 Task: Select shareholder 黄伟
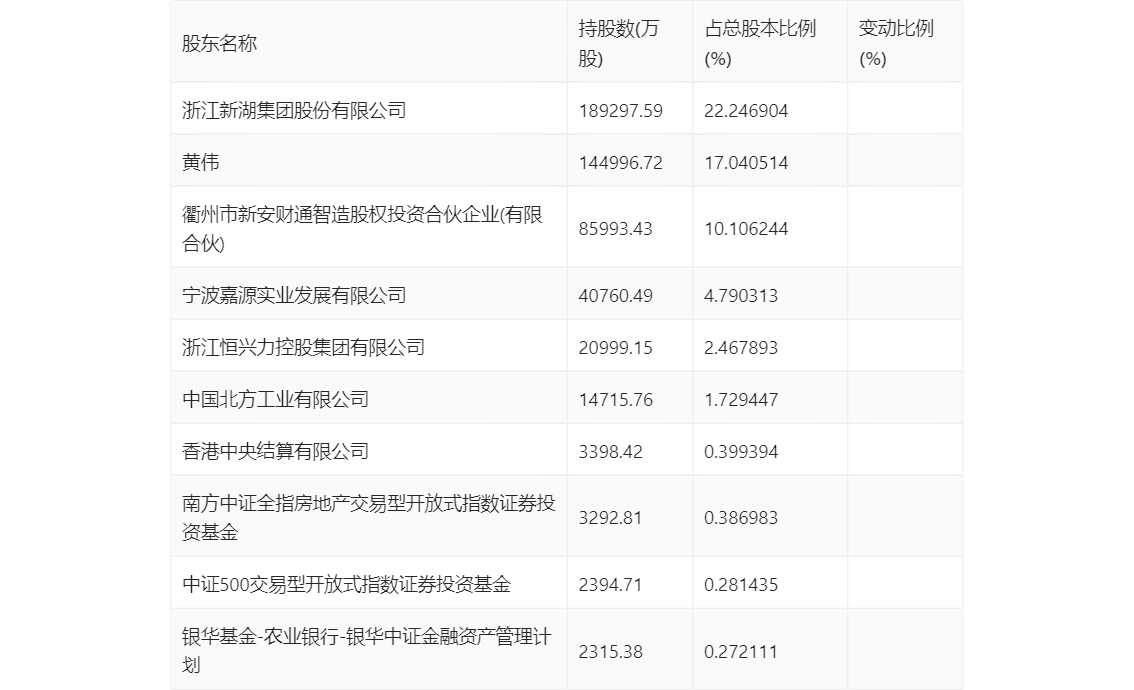click(x=200, y=162)
